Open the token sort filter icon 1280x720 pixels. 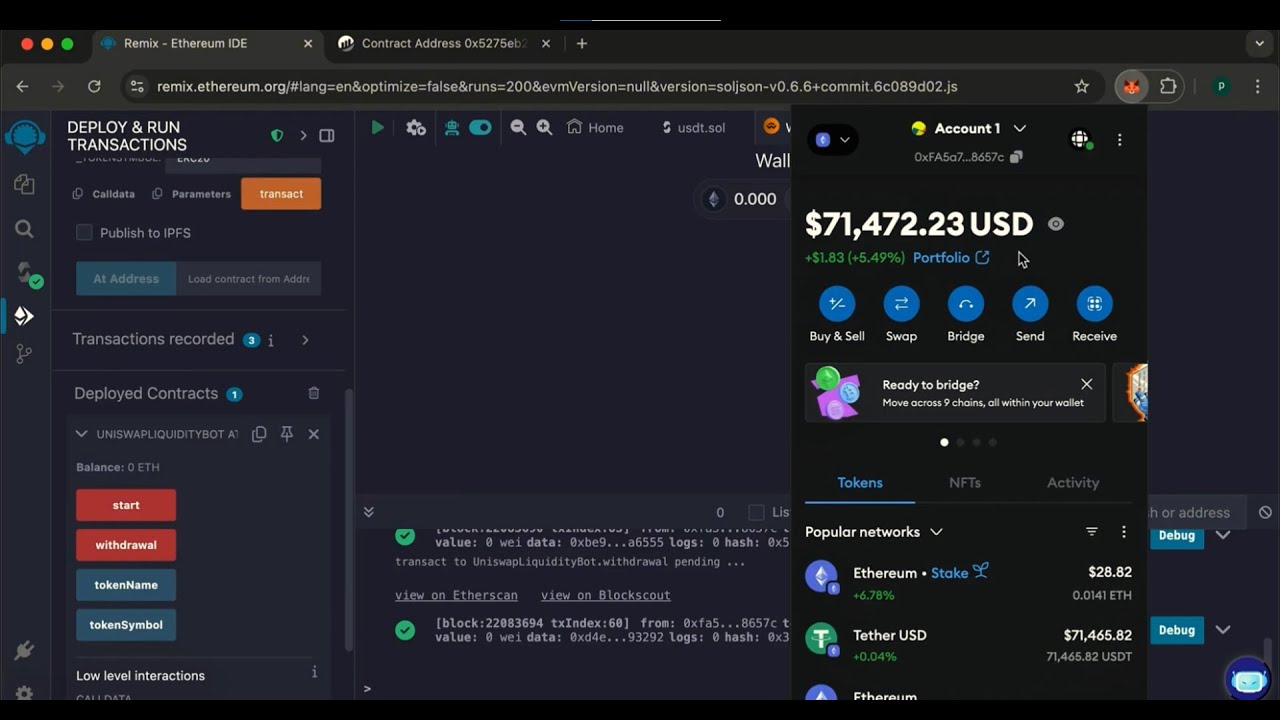(x=1092, y=532)
